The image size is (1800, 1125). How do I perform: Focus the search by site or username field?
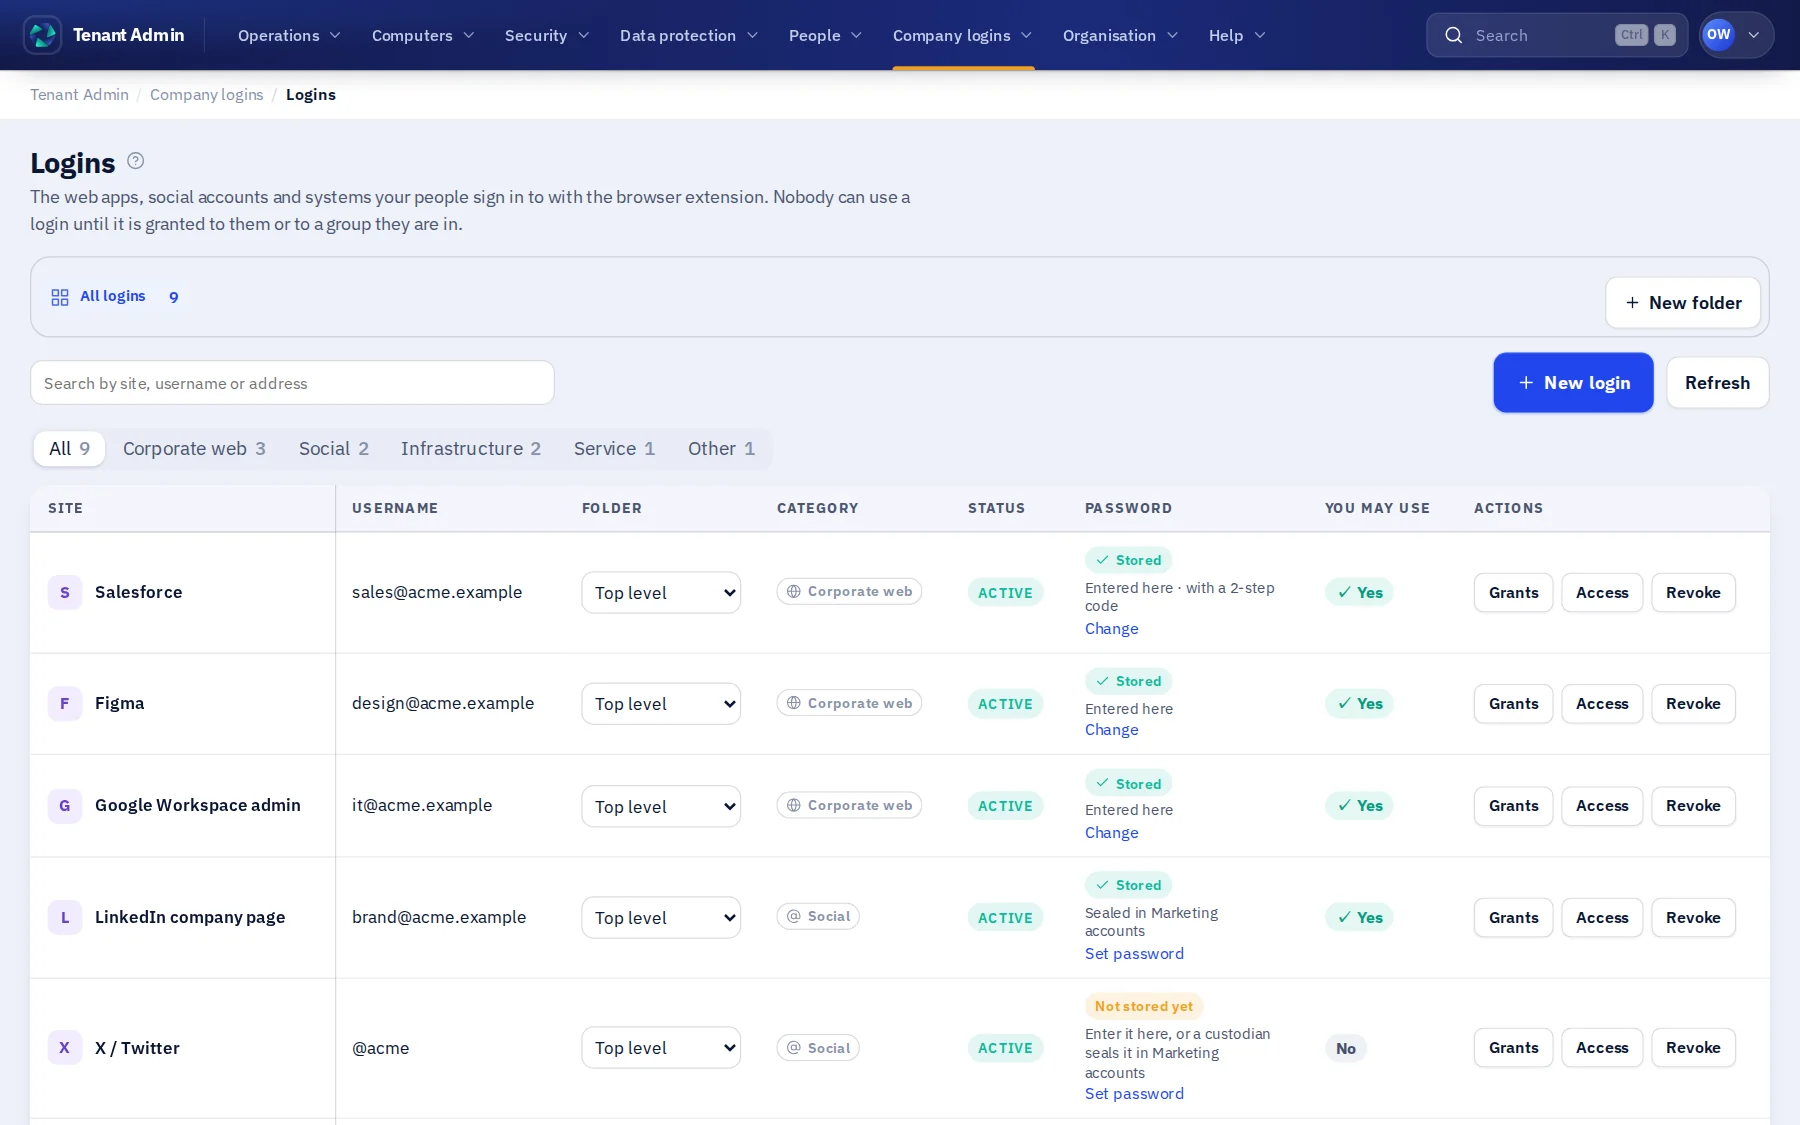click(x=292, y=383)
